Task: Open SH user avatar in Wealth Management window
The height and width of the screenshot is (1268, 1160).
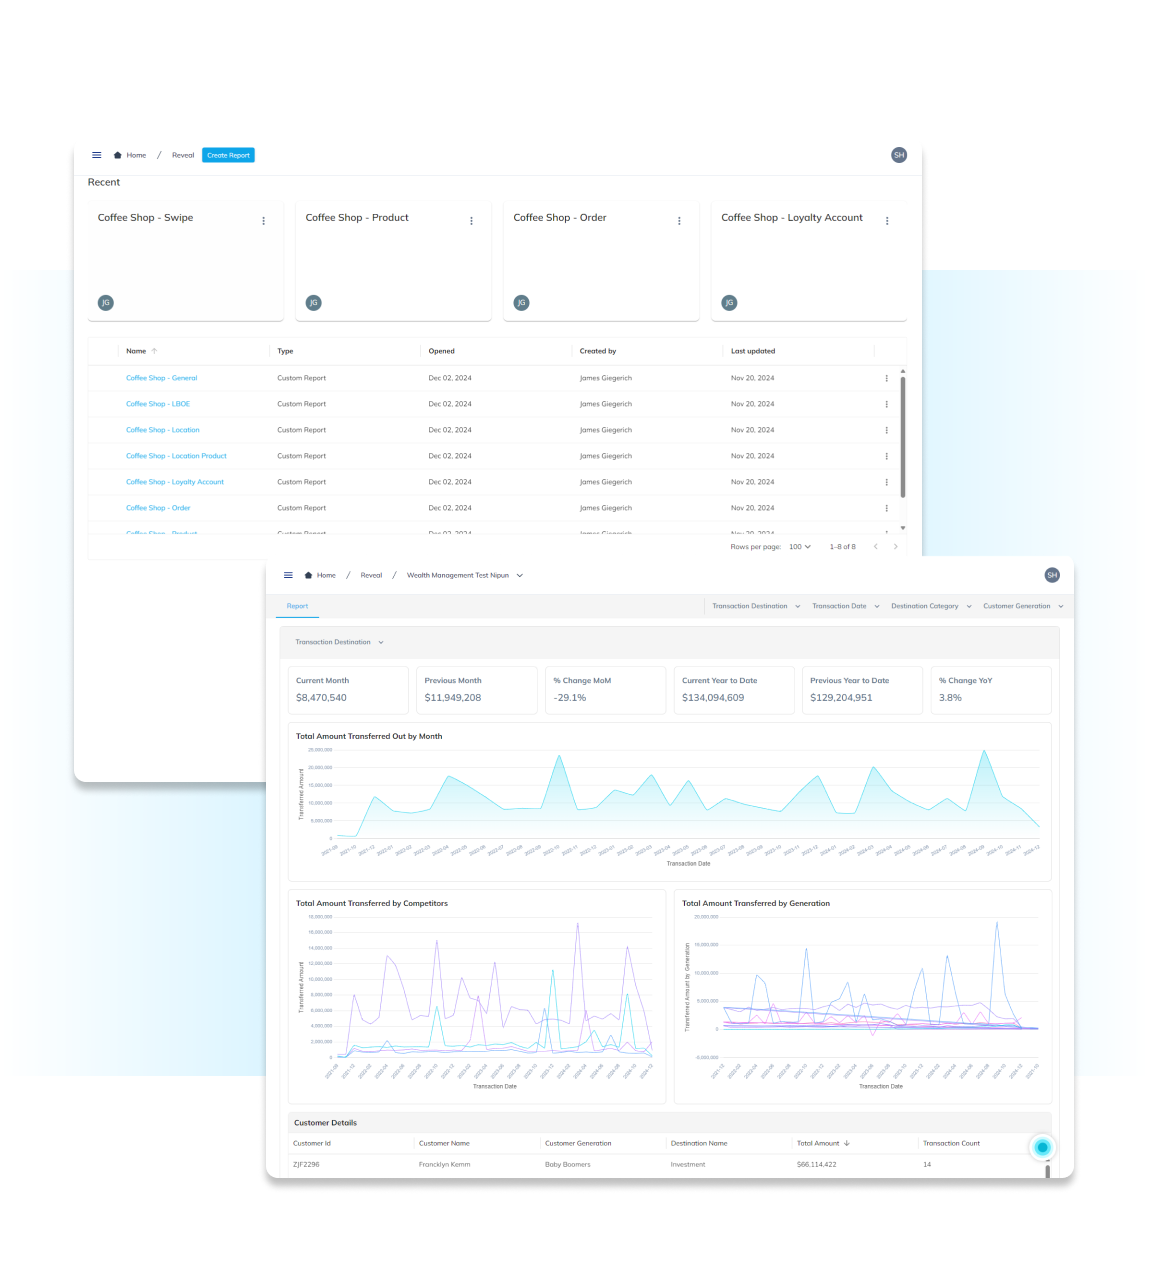Action: (1051, 575)
